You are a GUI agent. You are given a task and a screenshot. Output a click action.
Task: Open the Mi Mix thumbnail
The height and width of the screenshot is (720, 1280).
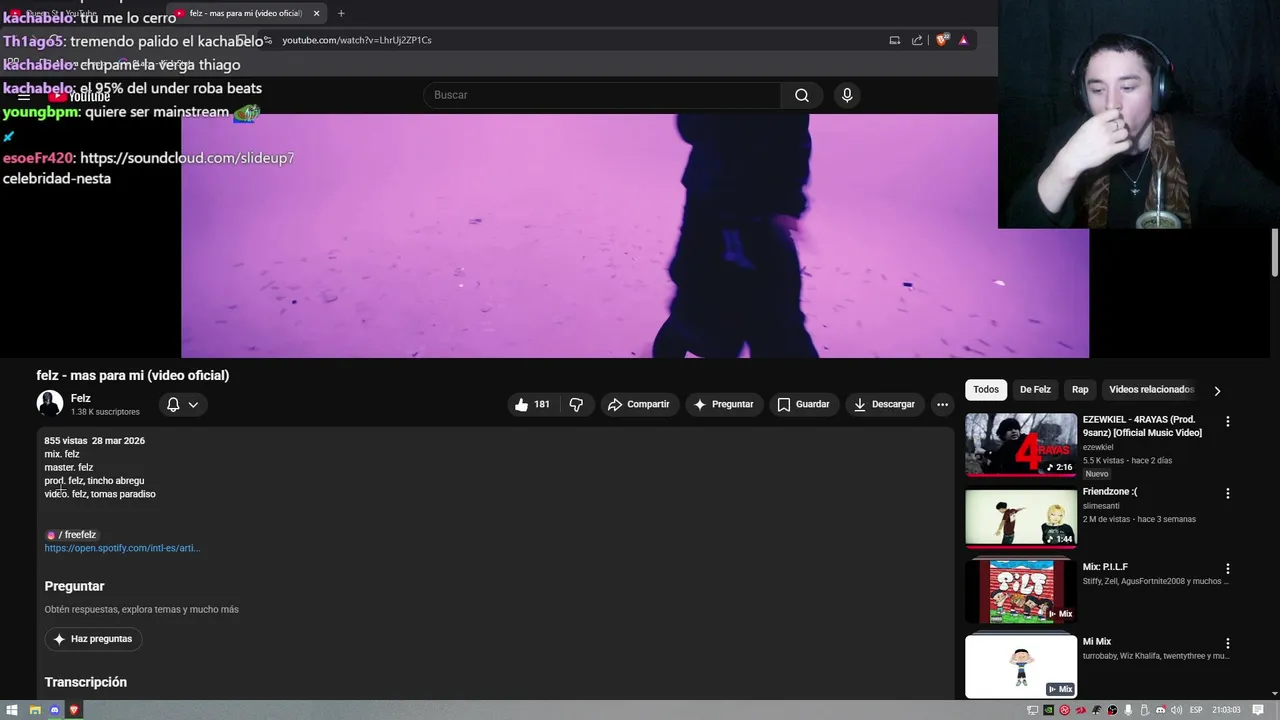pos(1021,667)
